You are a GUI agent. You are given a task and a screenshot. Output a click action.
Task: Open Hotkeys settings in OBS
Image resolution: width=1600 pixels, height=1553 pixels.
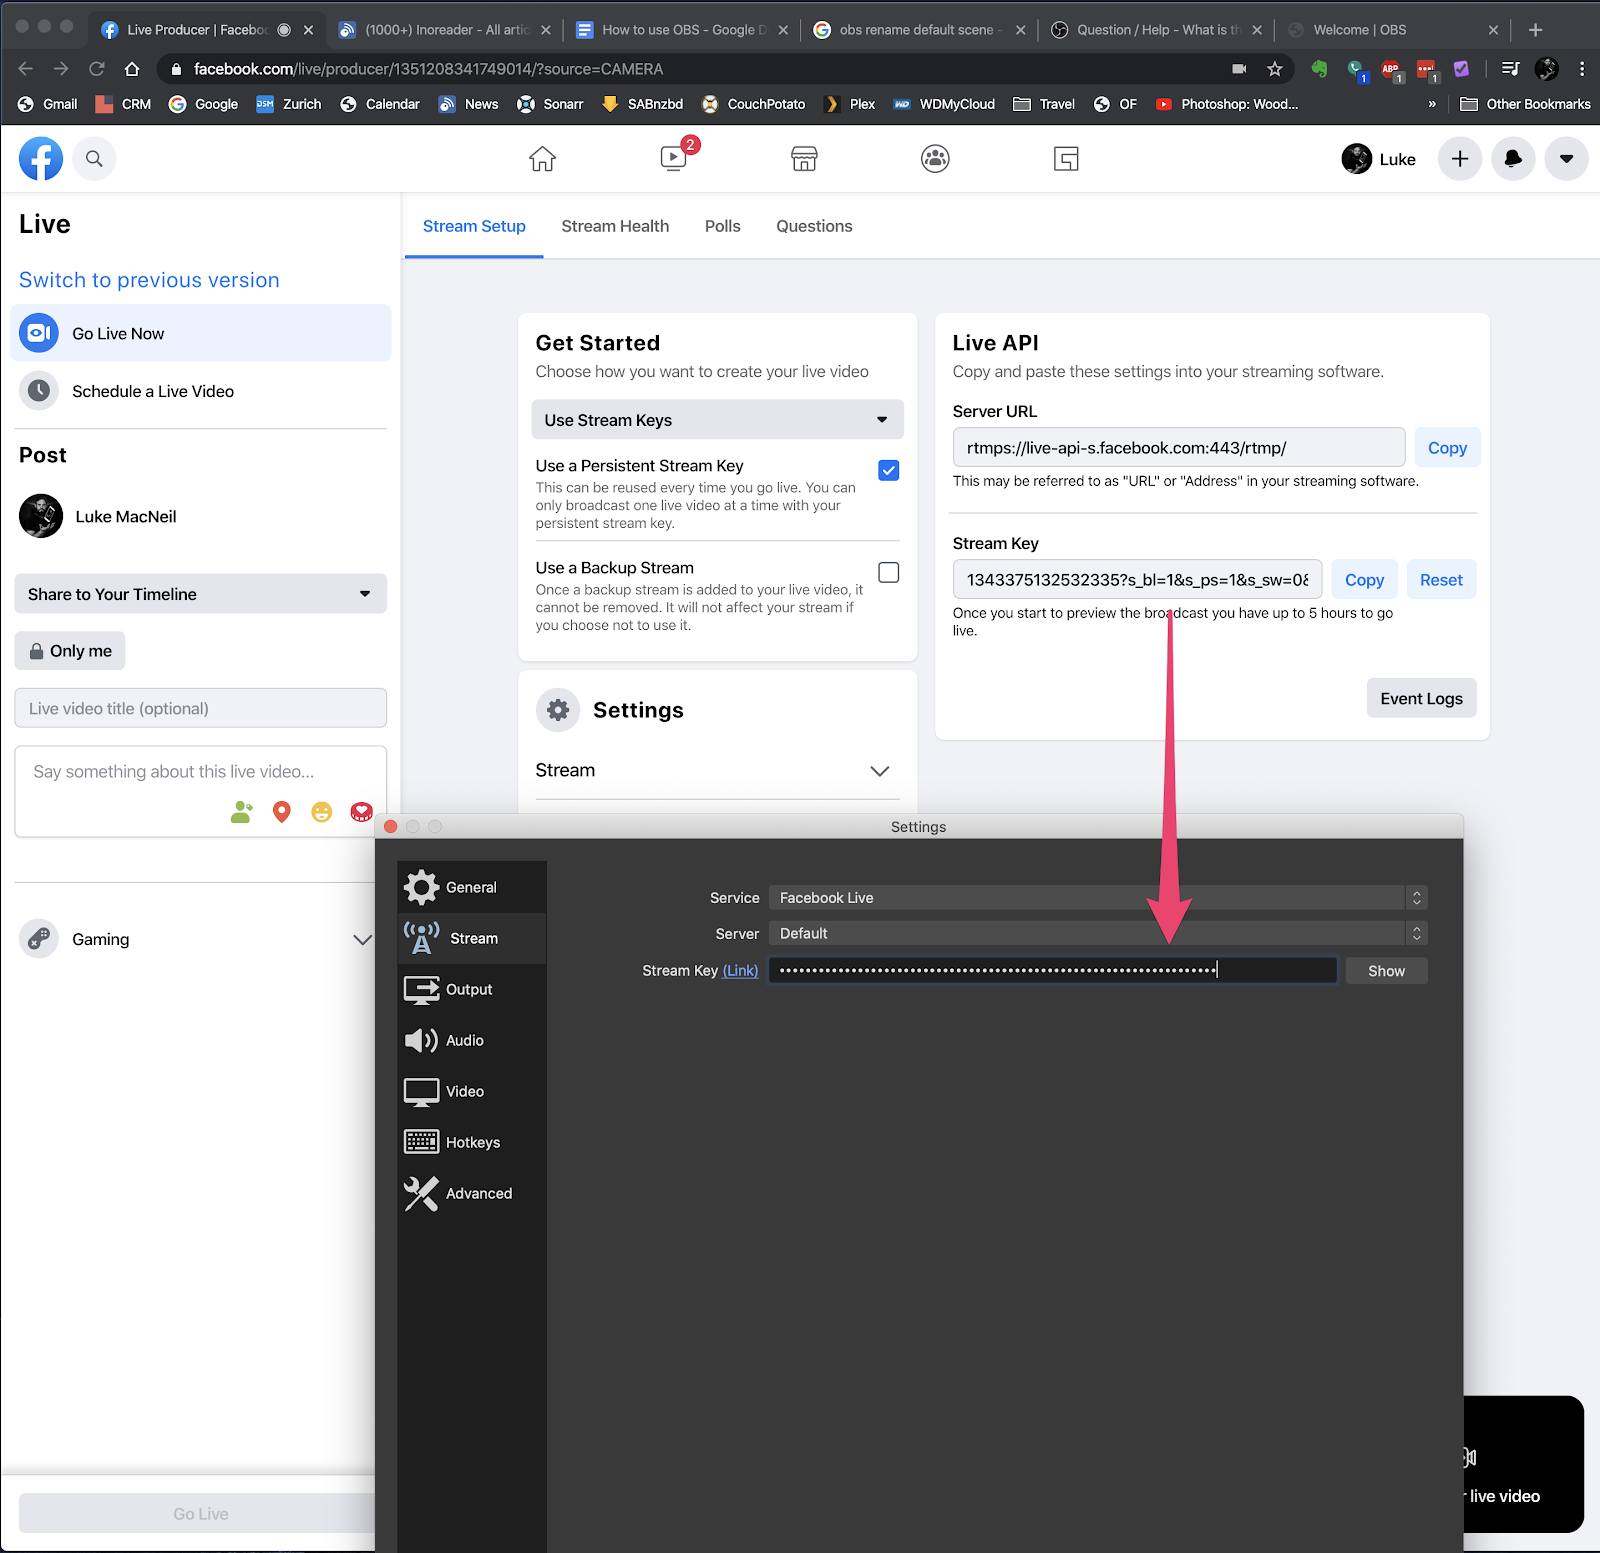click(472, 1142)
